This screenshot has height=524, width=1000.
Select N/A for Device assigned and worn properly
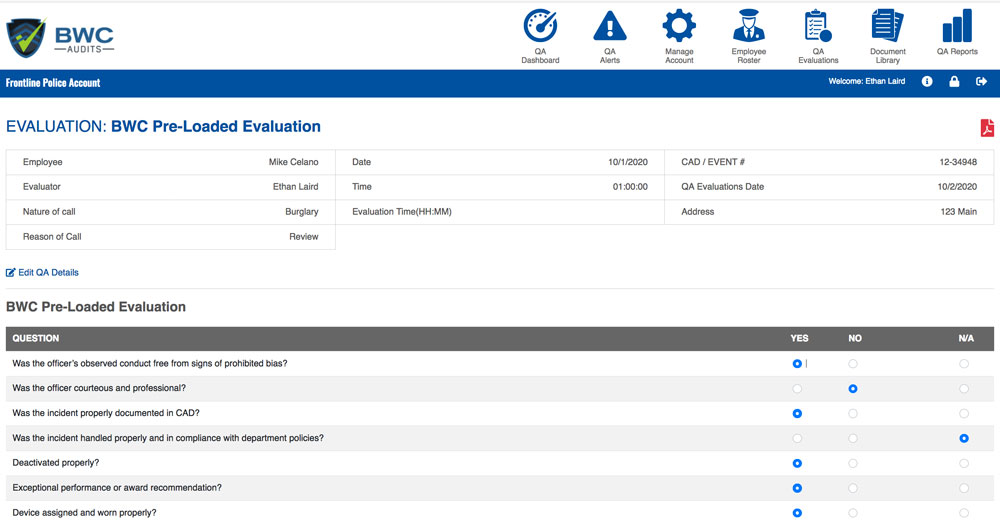point(964,513)
